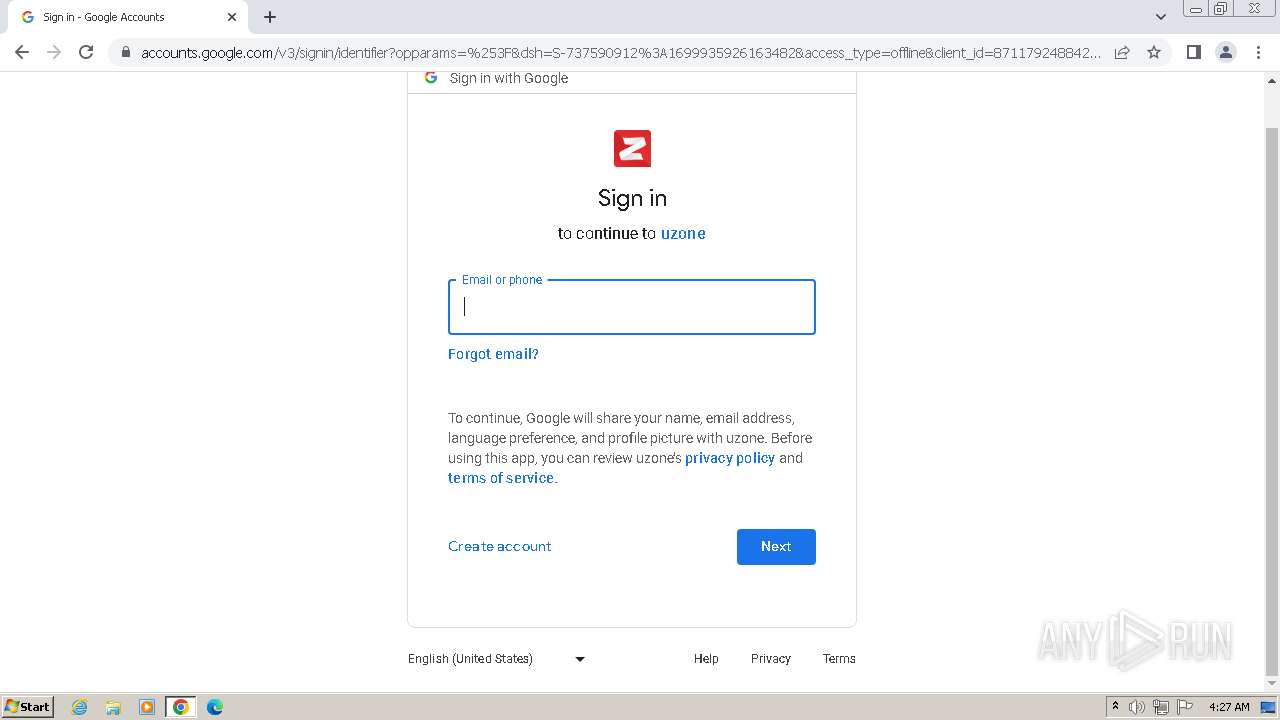Viewport: 1280px width, 720px height.
Task: Restore down the Chrome window
Action: pyautogui.click(x=1221, y=9)
